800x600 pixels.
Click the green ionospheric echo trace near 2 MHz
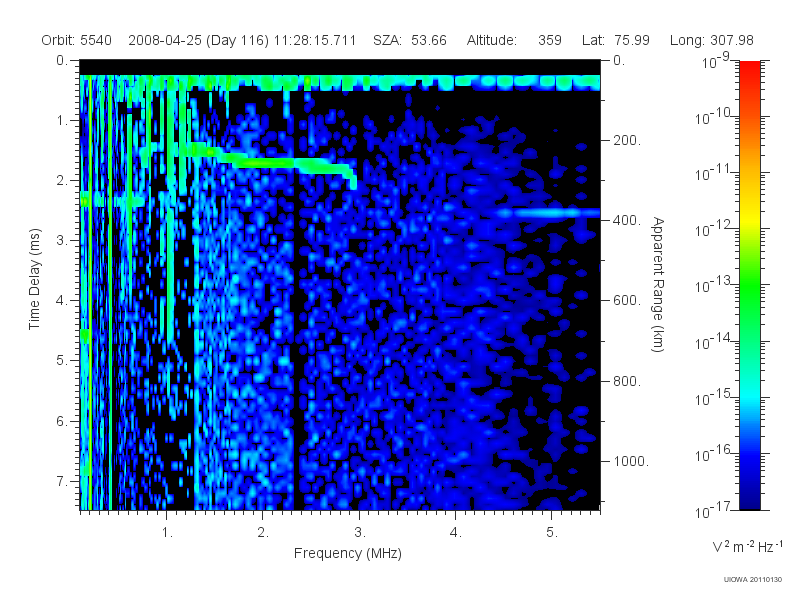pos(265,163)
